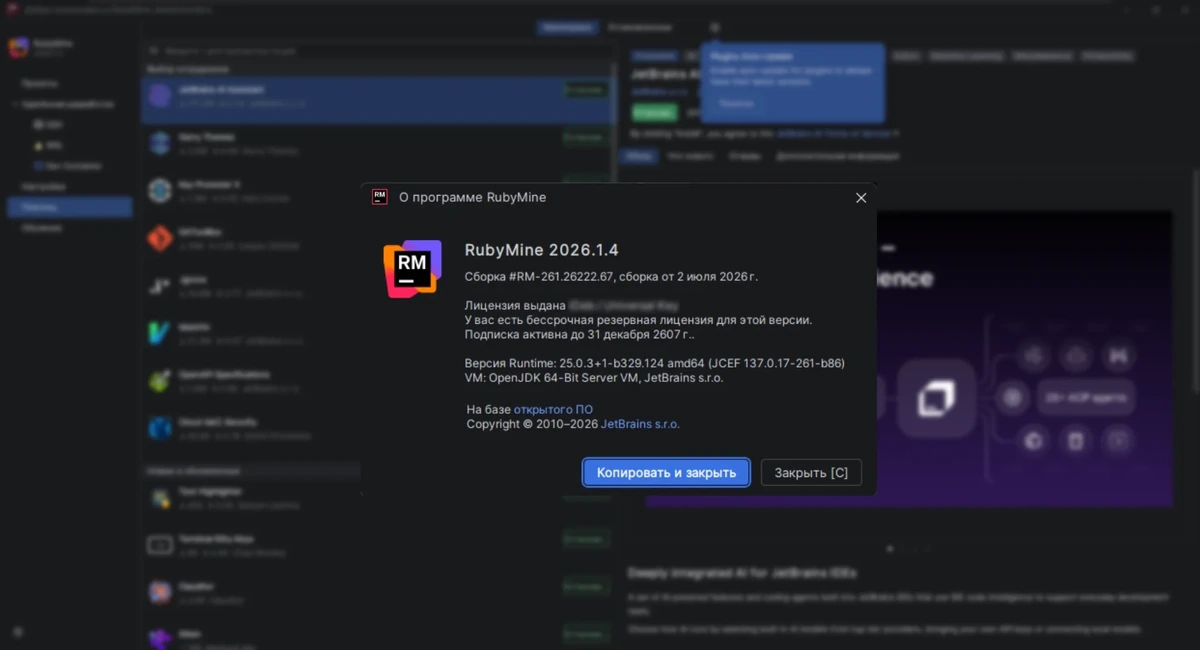Click the О программе RubyMine title text

click(x=472, y=197)
